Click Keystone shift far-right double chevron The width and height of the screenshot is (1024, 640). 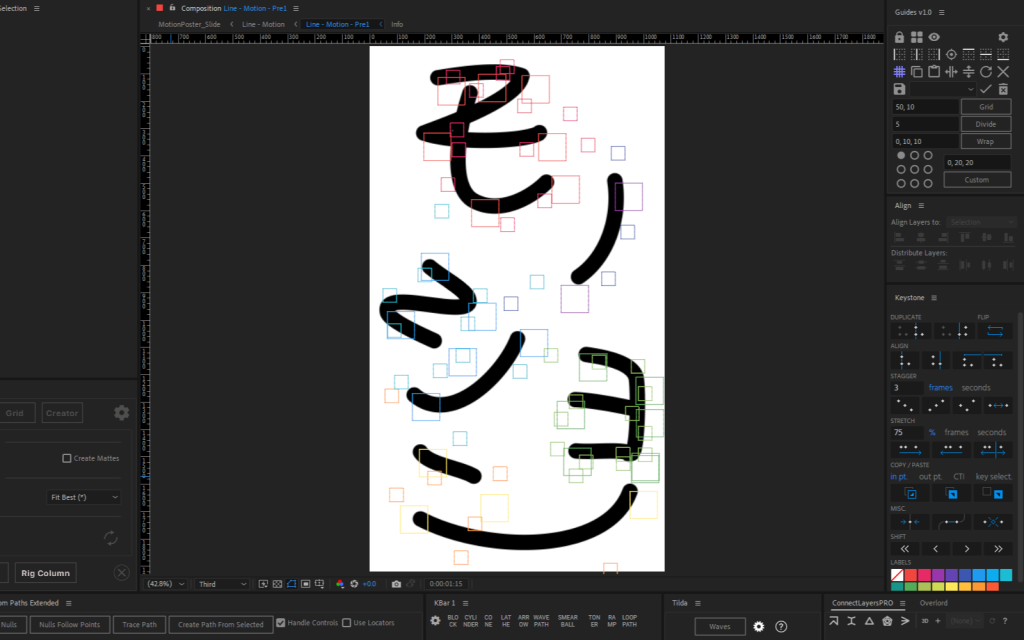point(998,549)
